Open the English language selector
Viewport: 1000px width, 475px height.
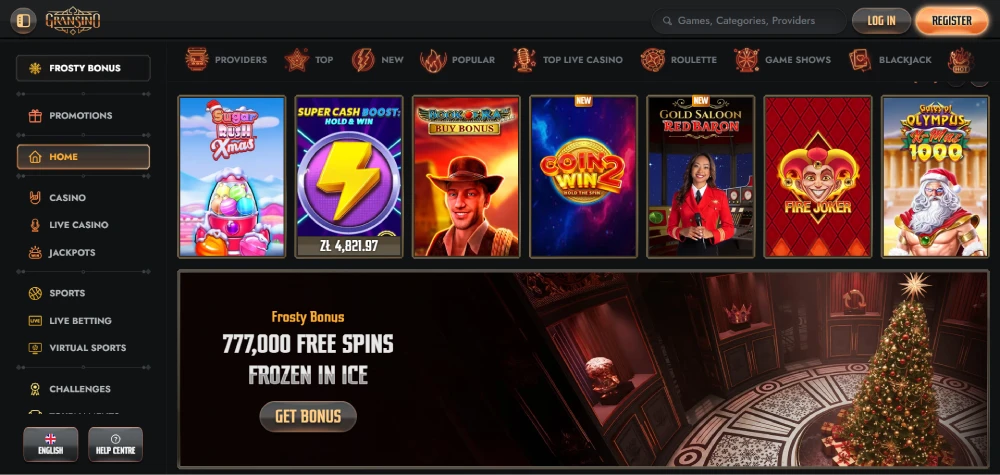pyautogui.click(x=50, y=444)
